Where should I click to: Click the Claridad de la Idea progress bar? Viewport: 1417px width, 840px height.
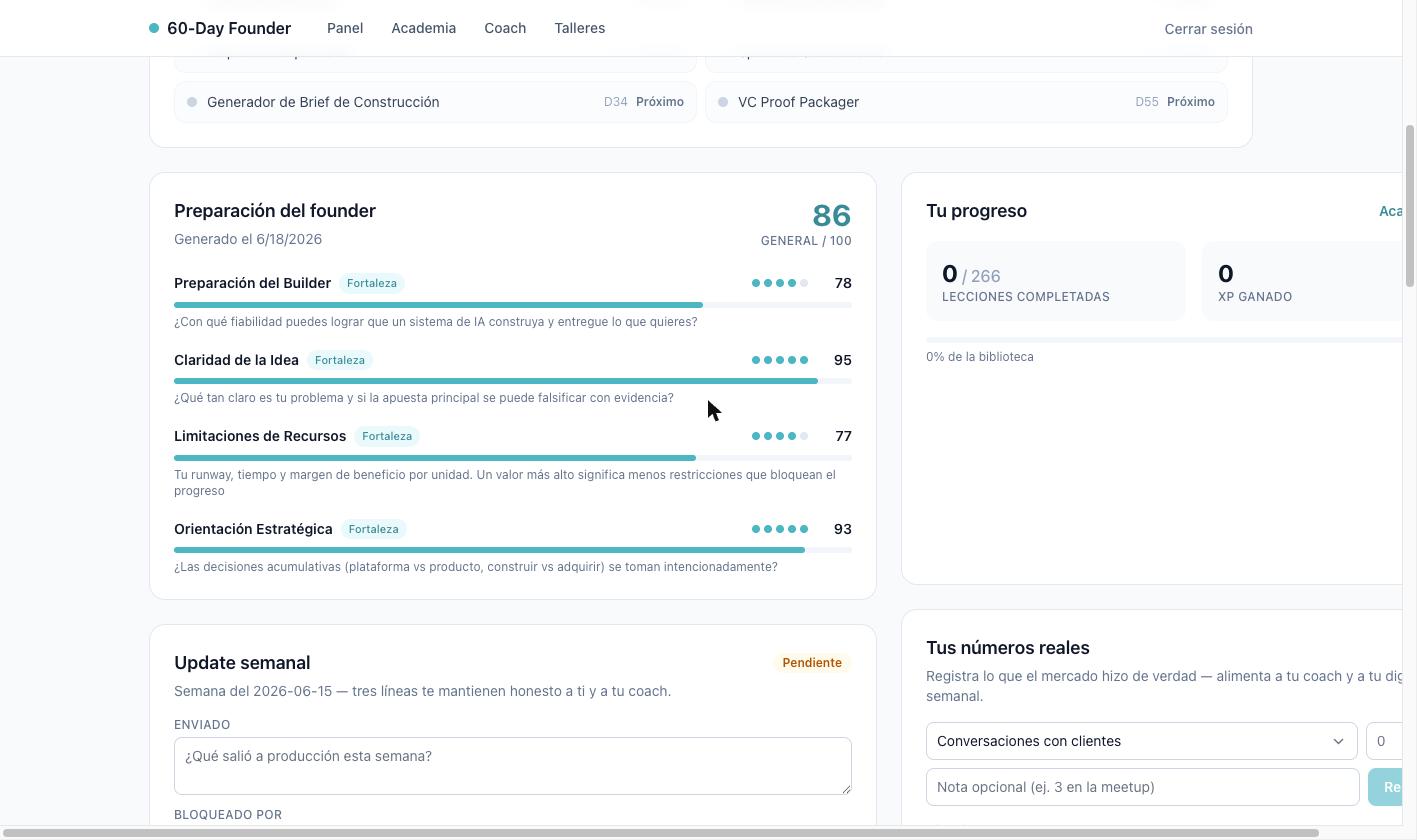513,381
